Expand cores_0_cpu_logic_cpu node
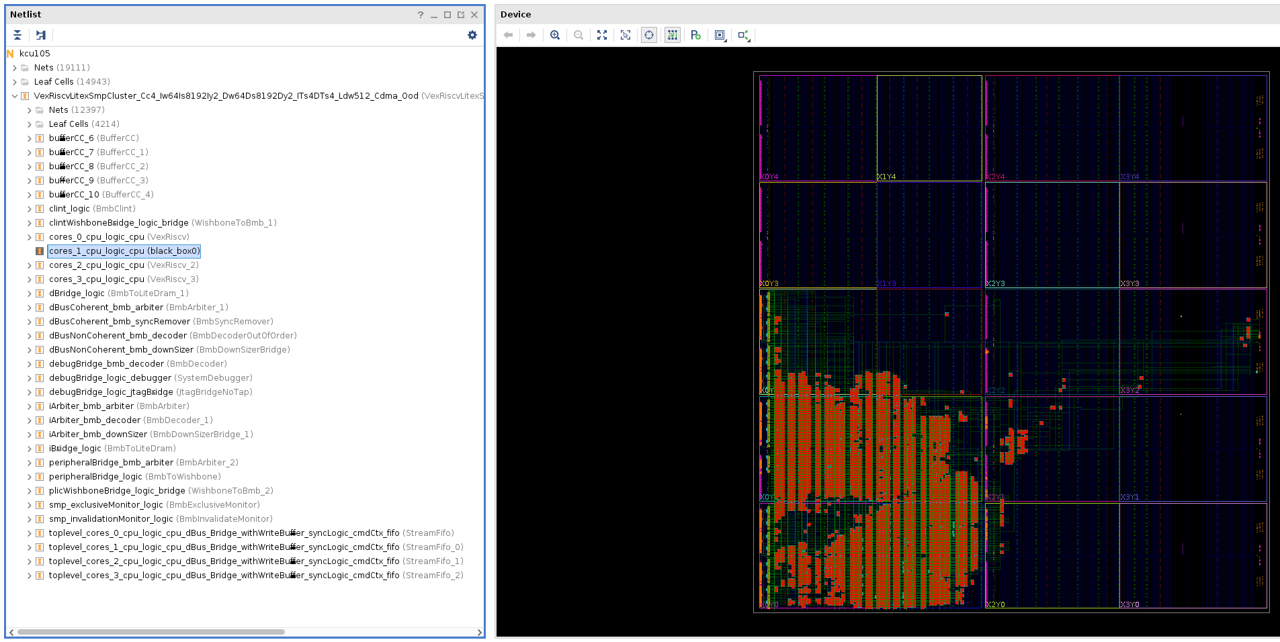Screen dimensions: 1280x642 (x=29, y=237)
